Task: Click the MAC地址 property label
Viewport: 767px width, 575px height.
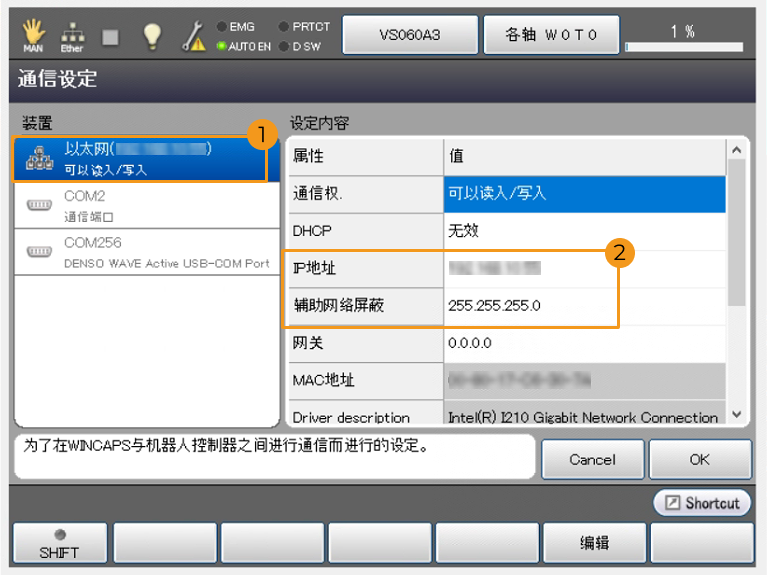Action: click(366, 381)
